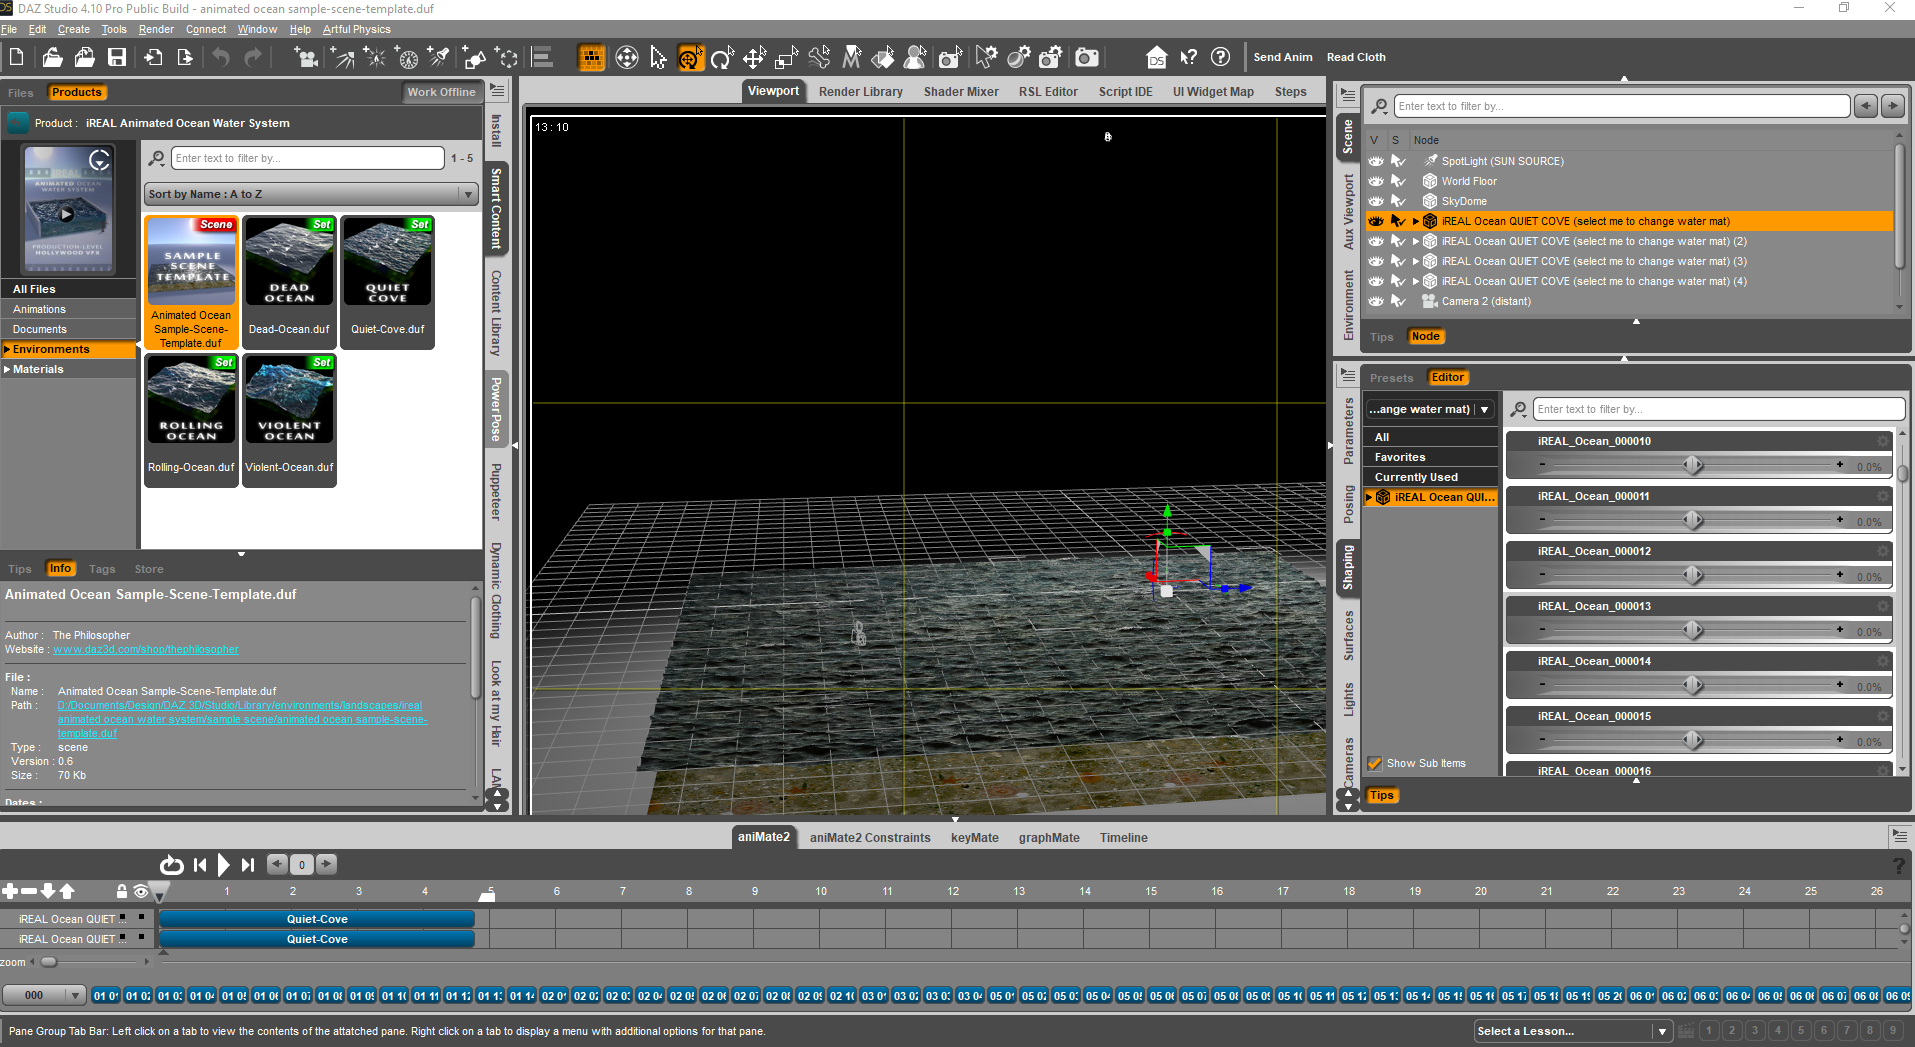Click the Send Anim button
The height and width of the screenshot is (1047, 1915).
click(x=1283, y=57)
